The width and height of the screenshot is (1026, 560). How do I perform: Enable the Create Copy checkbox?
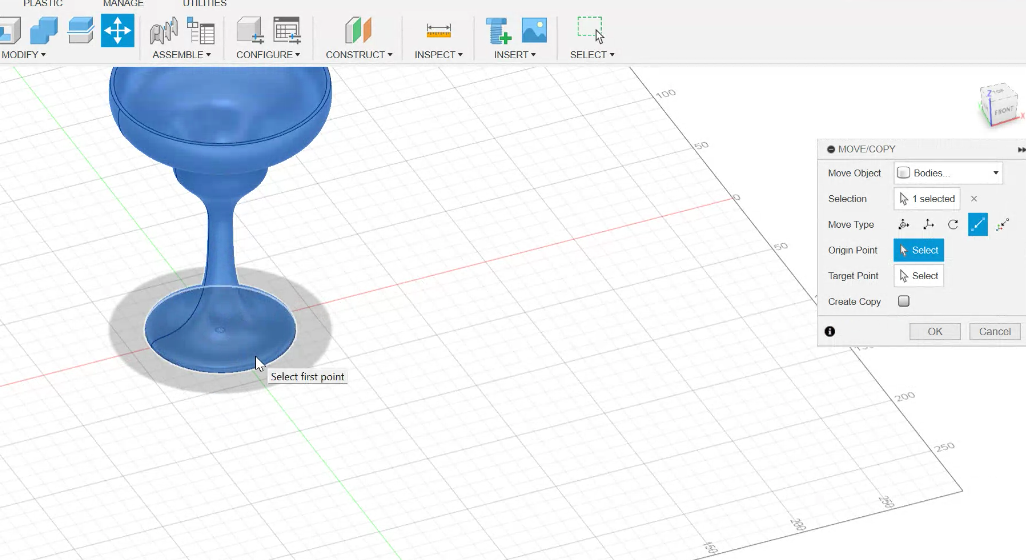tap(904, 302)
